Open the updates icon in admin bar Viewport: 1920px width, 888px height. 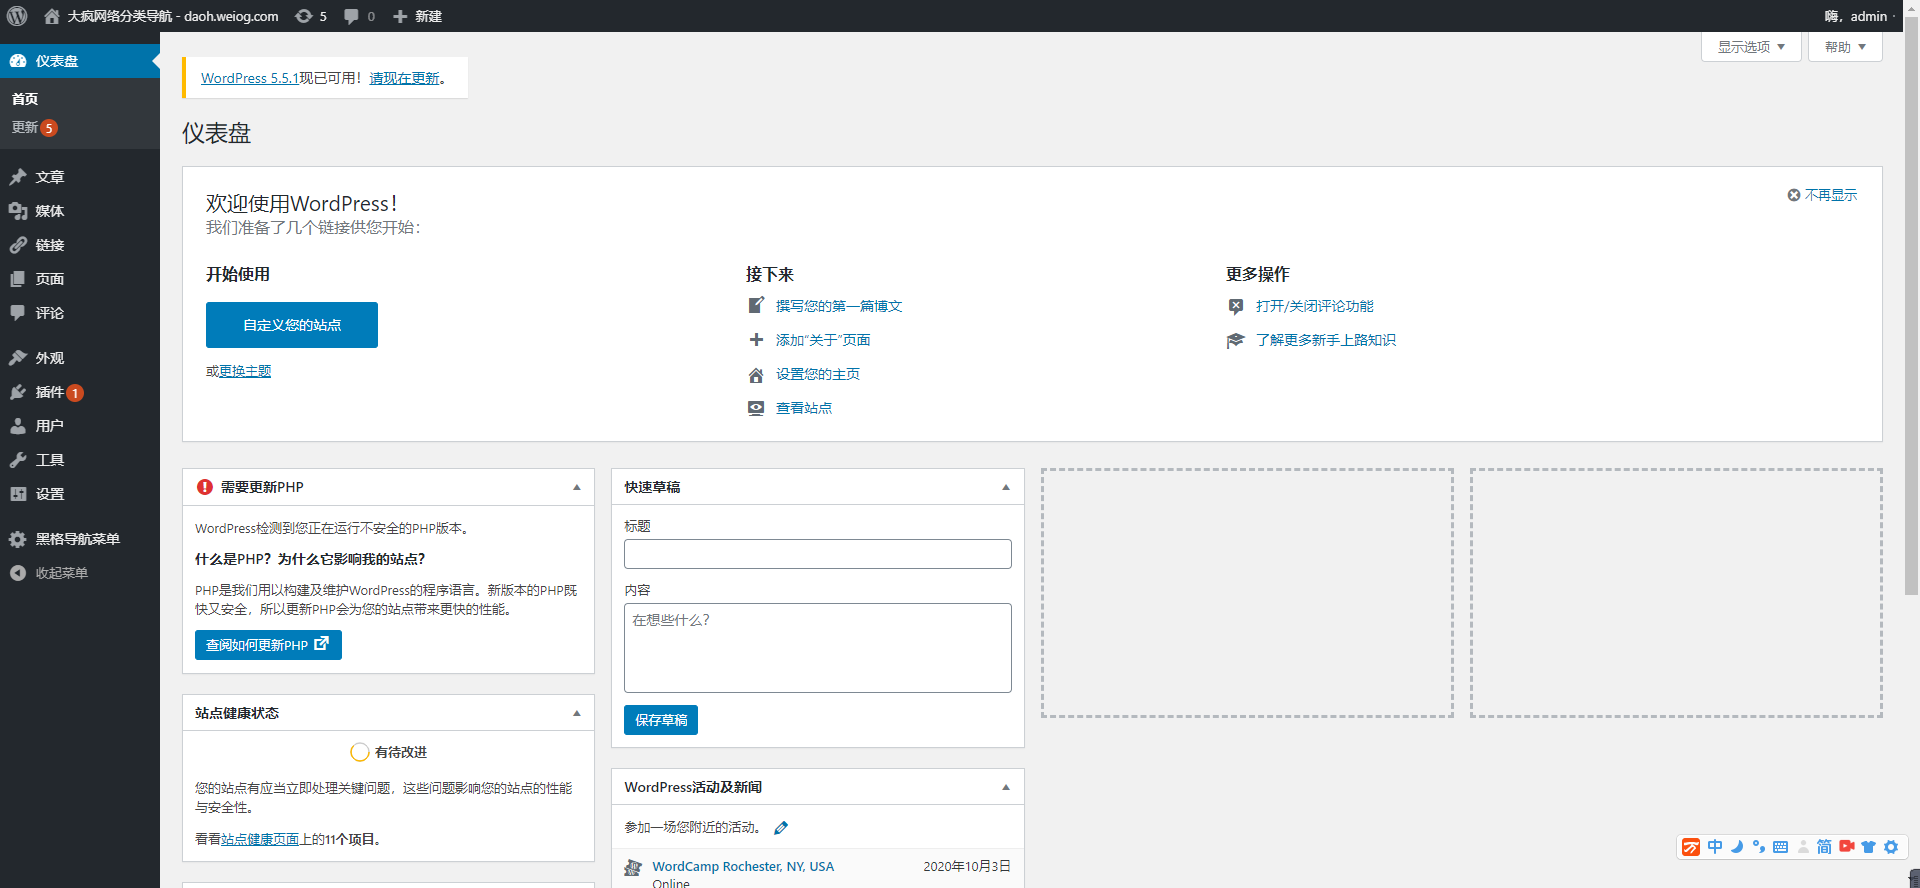click(304, 16)
